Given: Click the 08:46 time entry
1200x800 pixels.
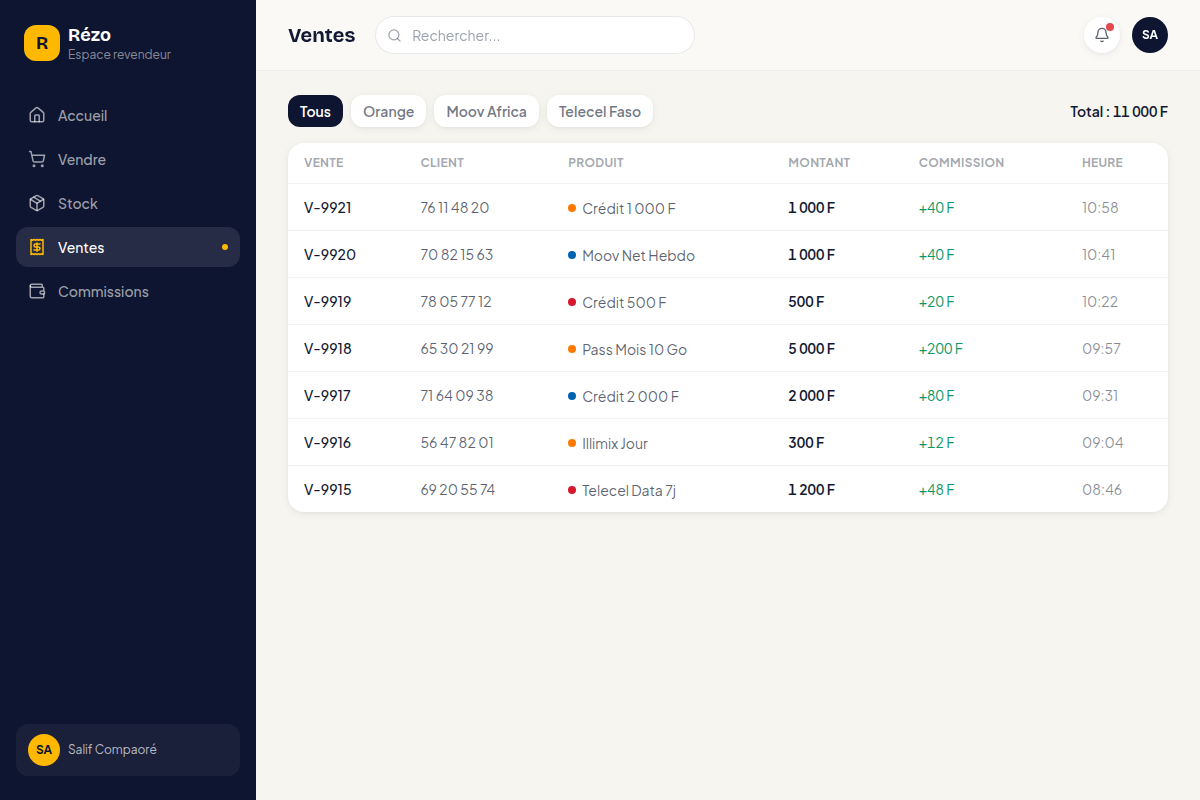Looking at the screenshot, I should (x=1102, y=490).
